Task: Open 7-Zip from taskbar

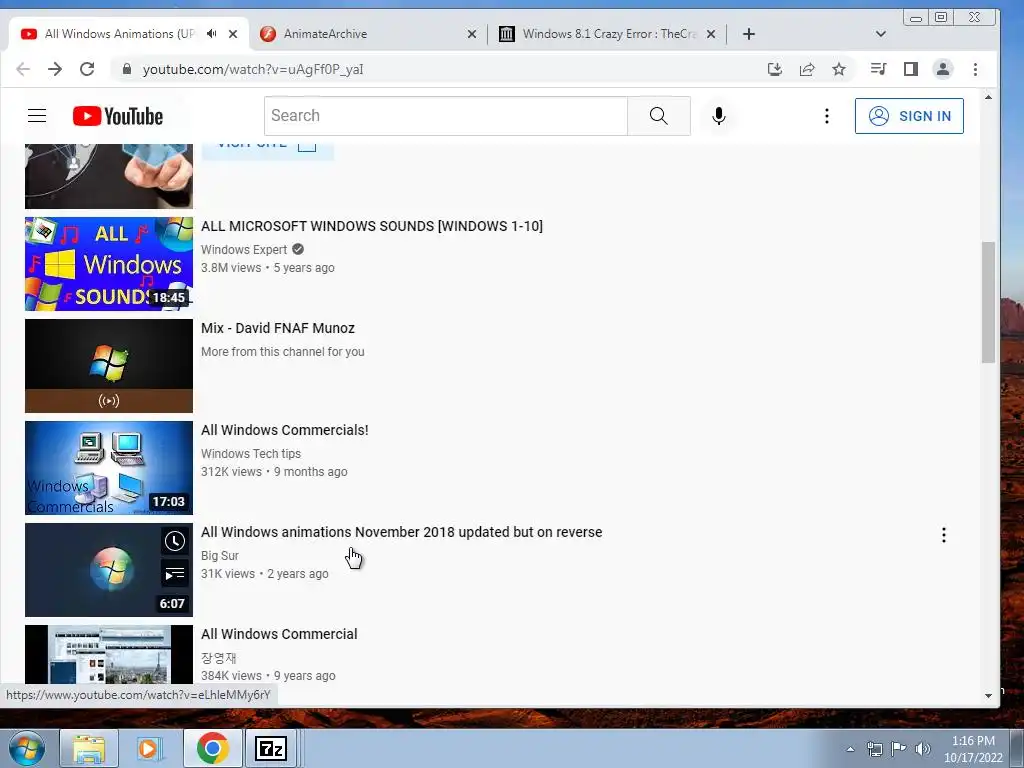Action: pyautogui.click(x=271, y=748)
